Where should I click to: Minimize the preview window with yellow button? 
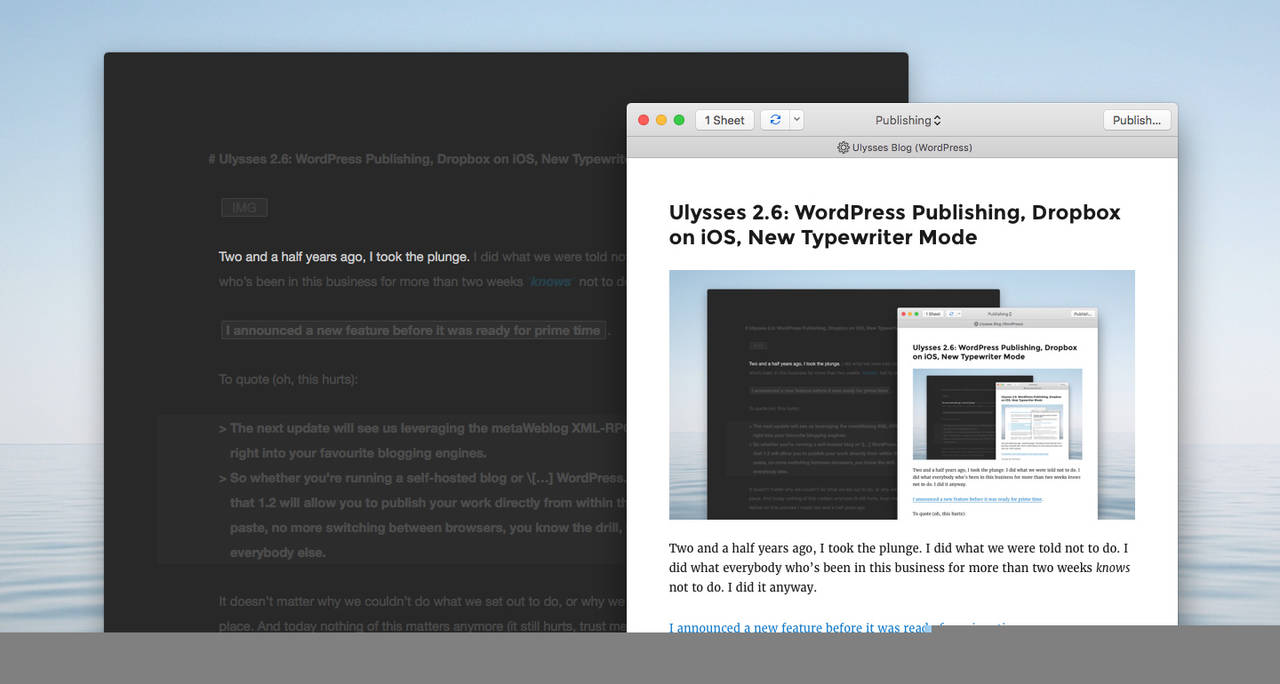[x=661, y=120]
